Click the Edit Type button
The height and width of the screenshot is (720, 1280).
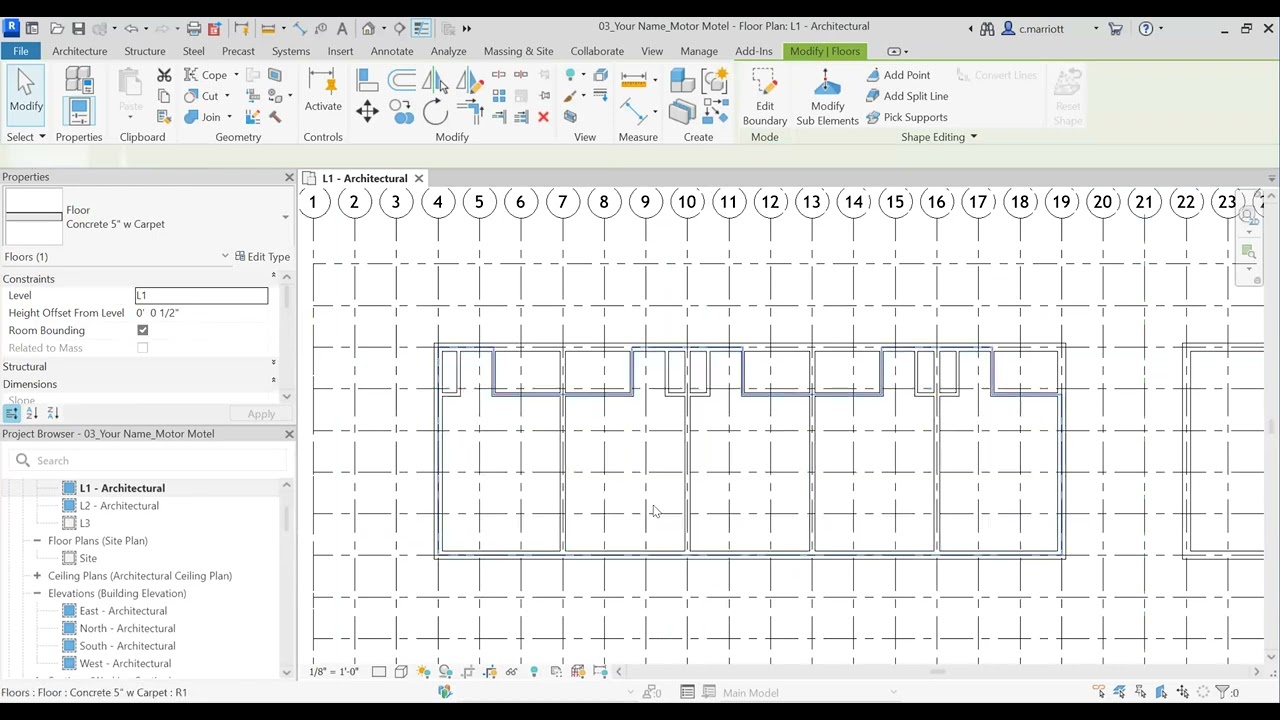(x=260, y=257)
